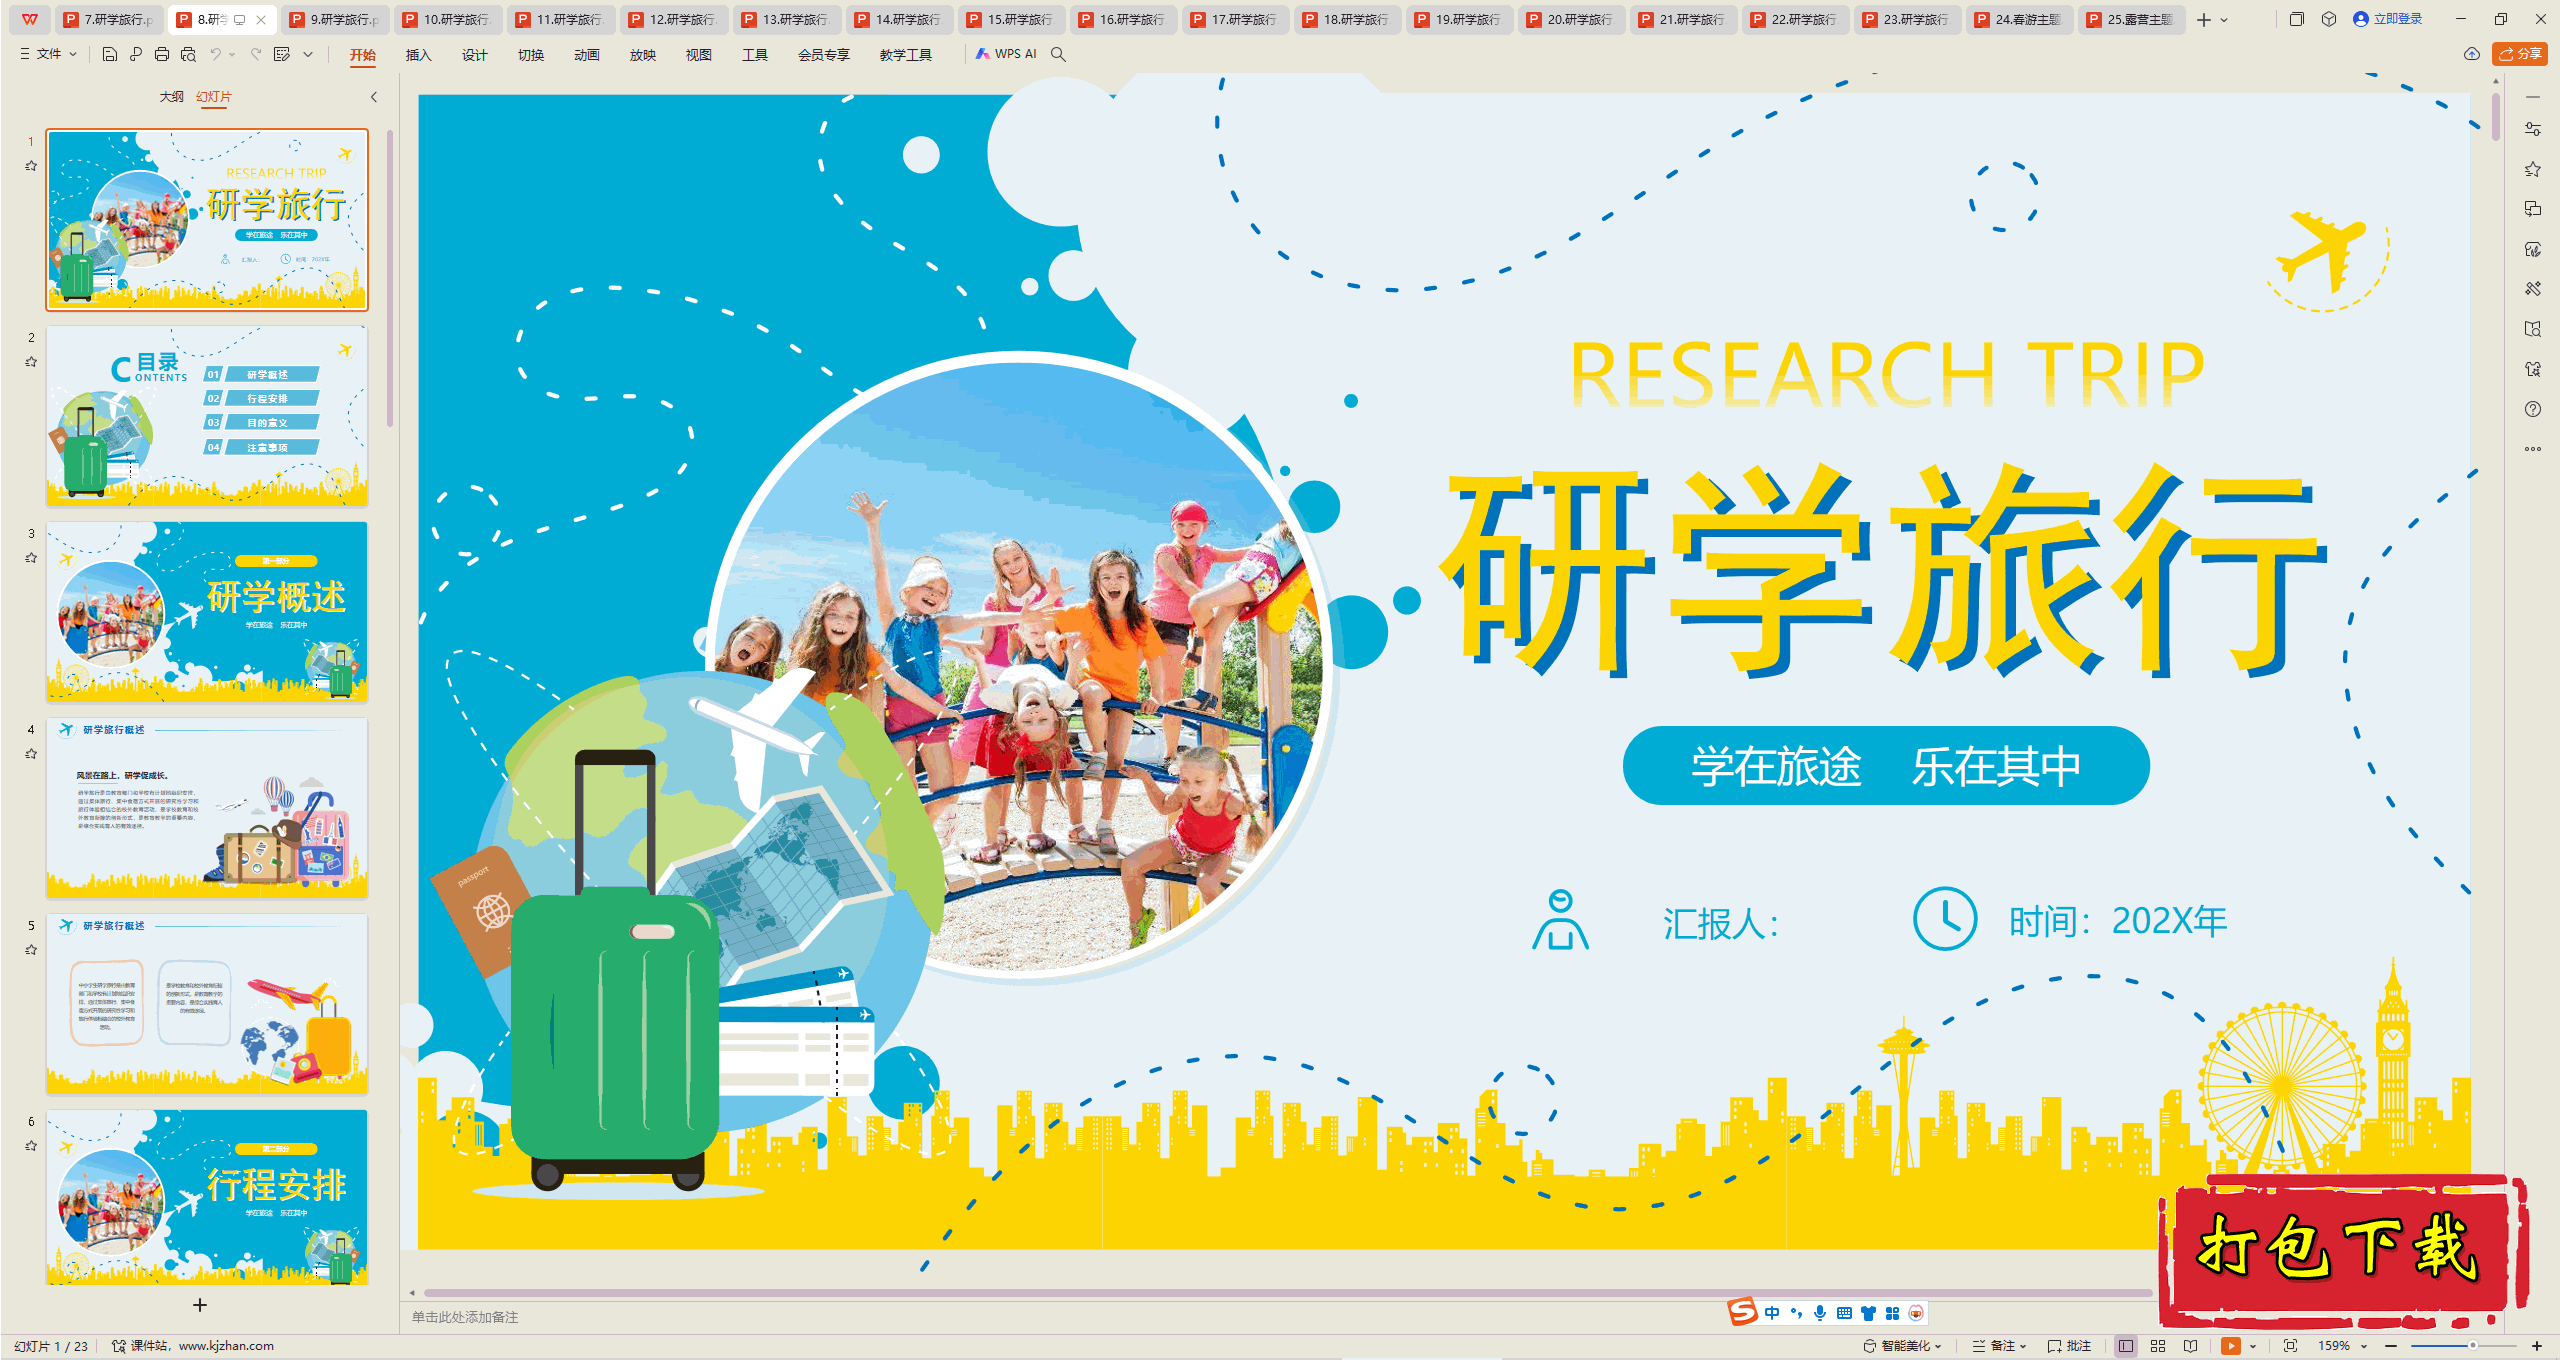
Task: Click the IME soft keyboard icon
Action: 1844,1313
